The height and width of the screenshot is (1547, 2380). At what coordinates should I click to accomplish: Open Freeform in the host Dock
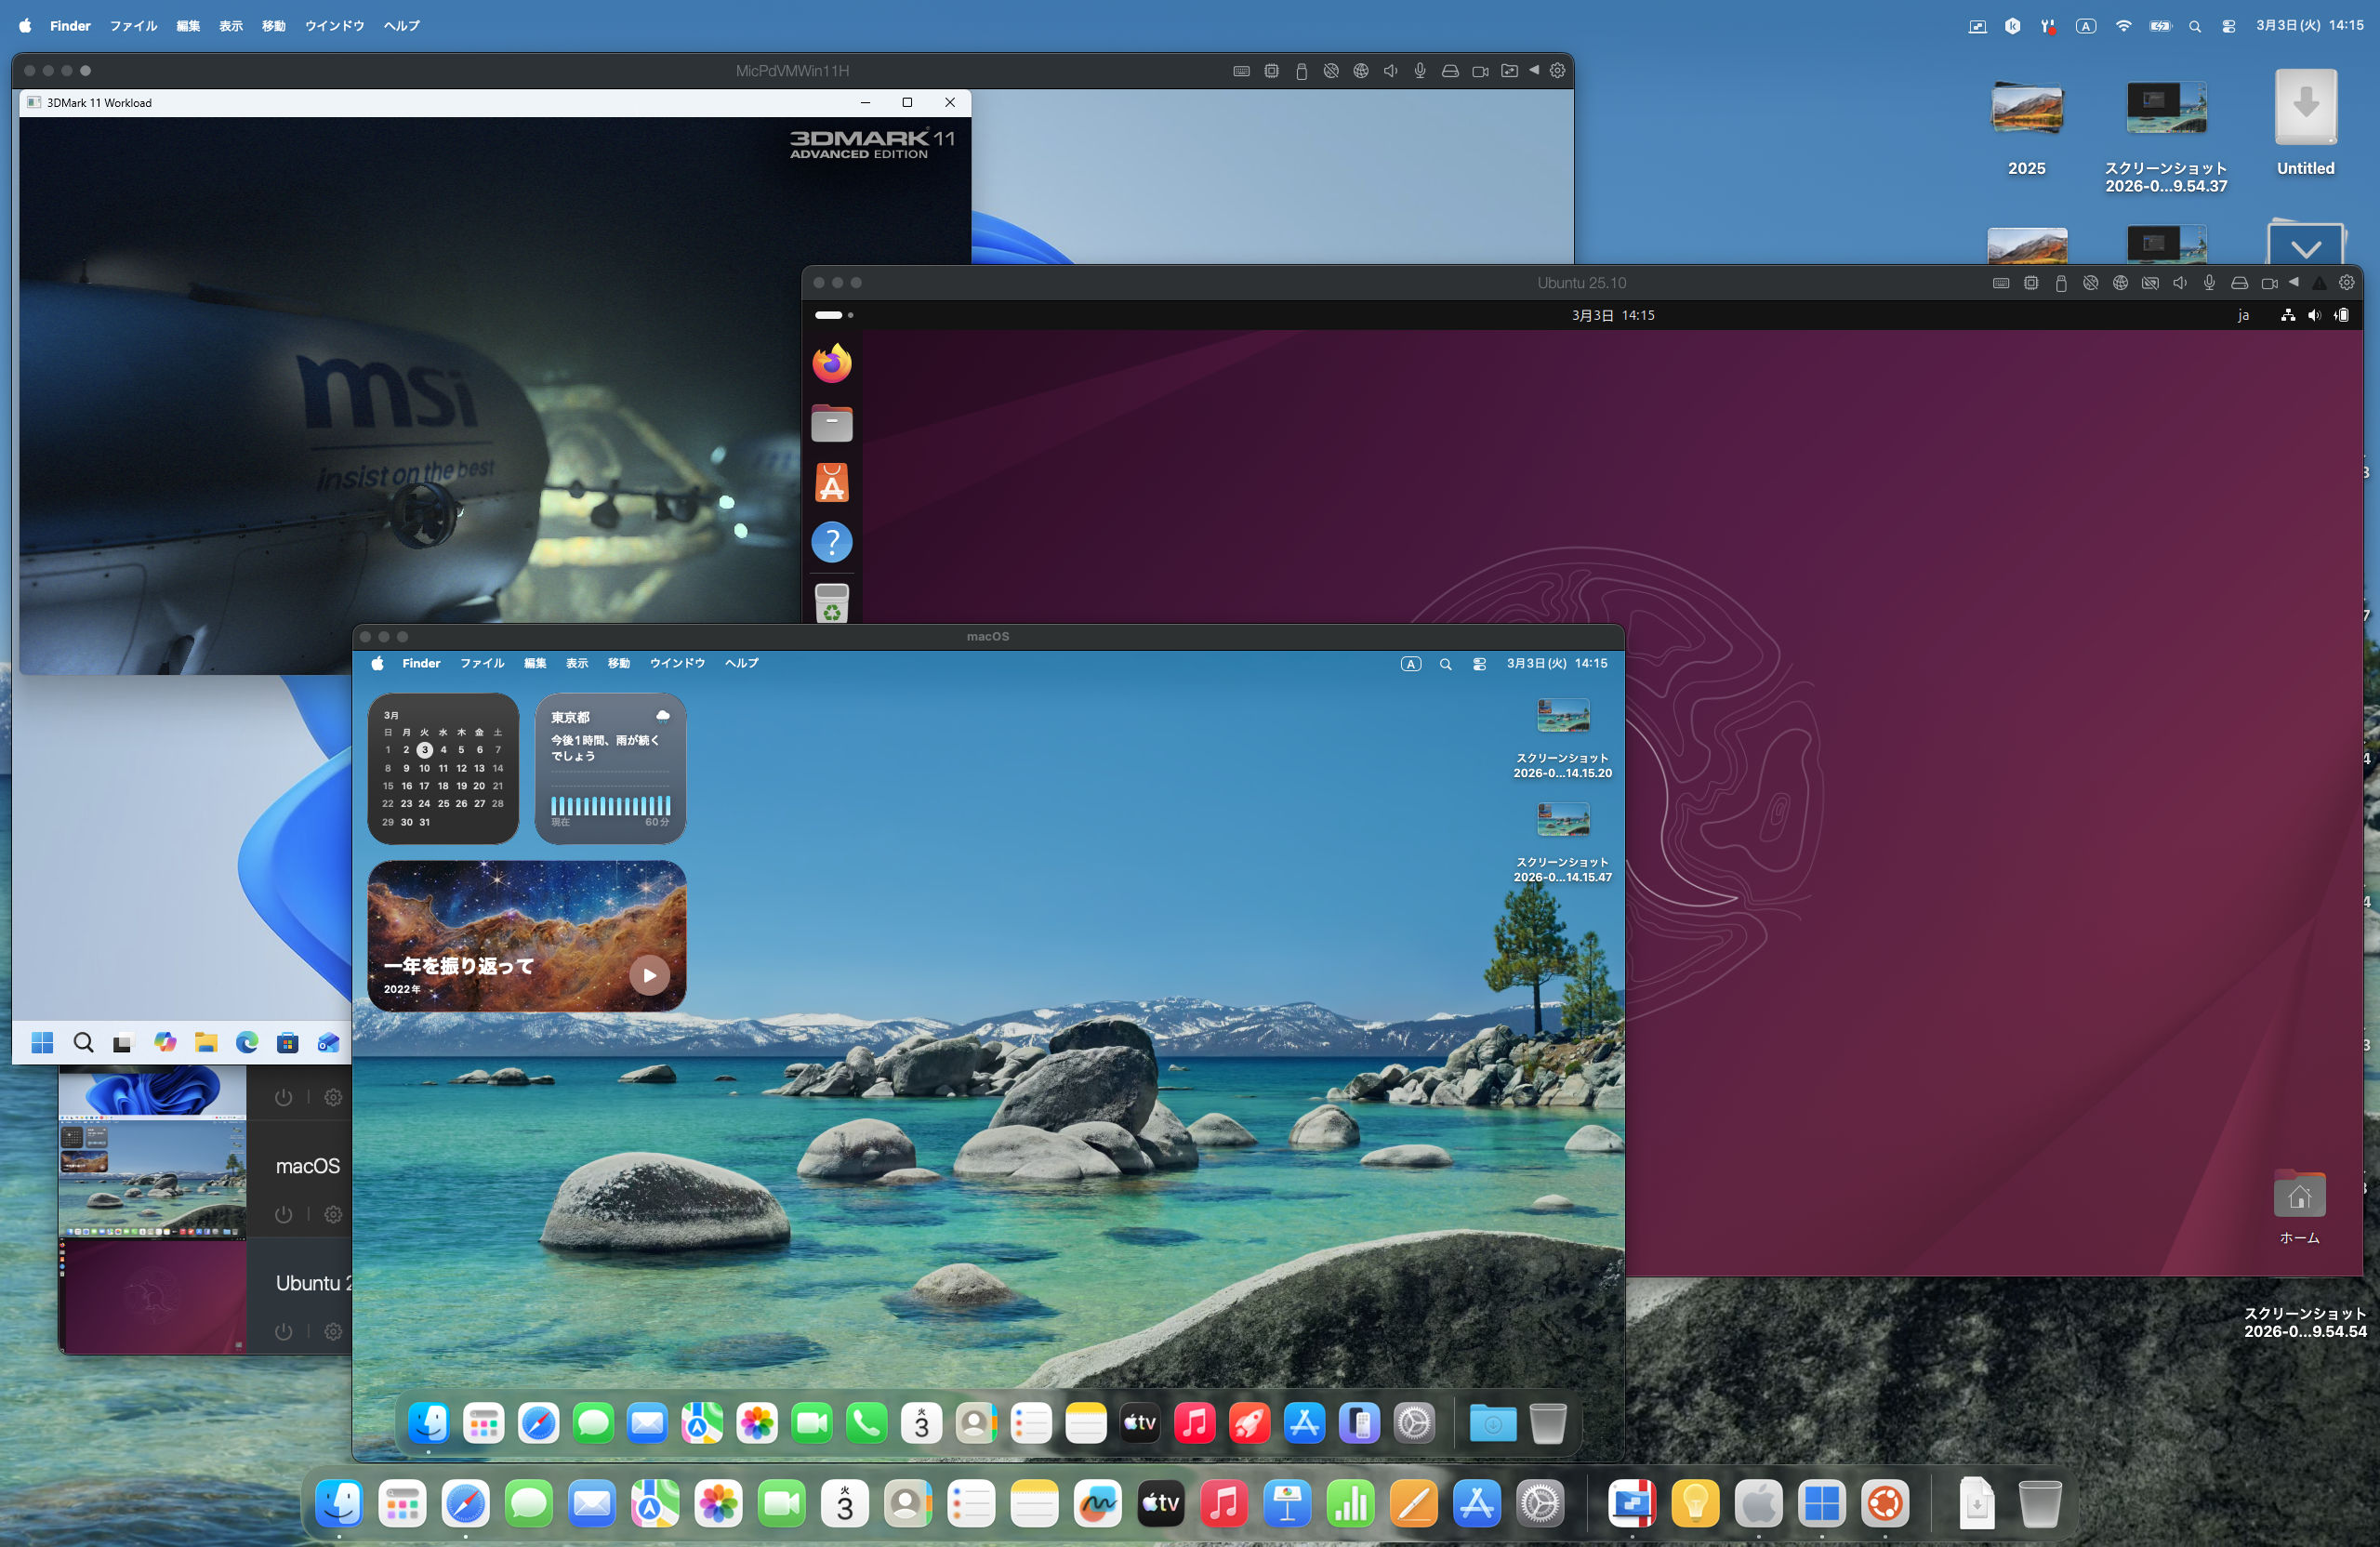1097,1503
